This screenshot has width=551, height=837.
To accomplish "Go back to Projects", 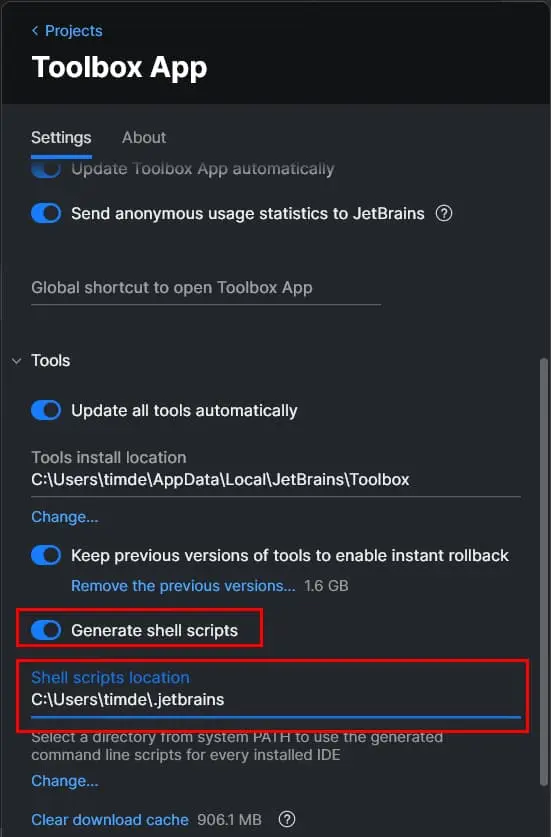I will point(73,31).
